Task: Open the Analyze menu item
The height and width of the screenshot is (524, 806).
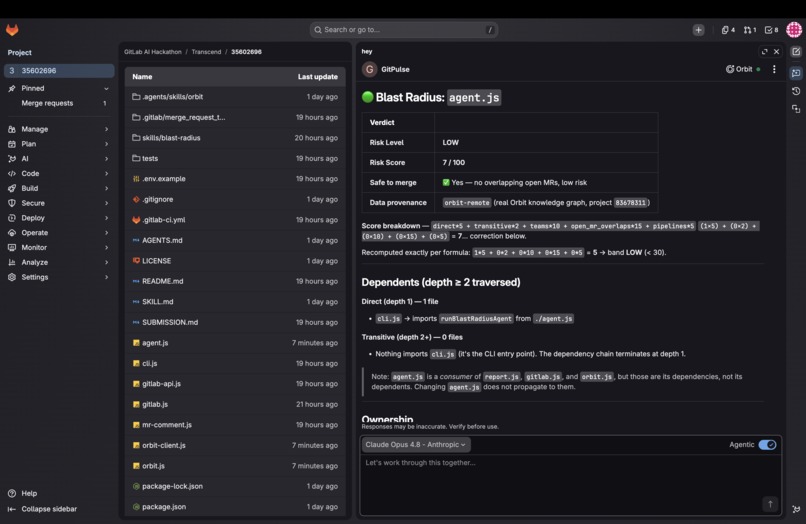Action: point(59,262)
